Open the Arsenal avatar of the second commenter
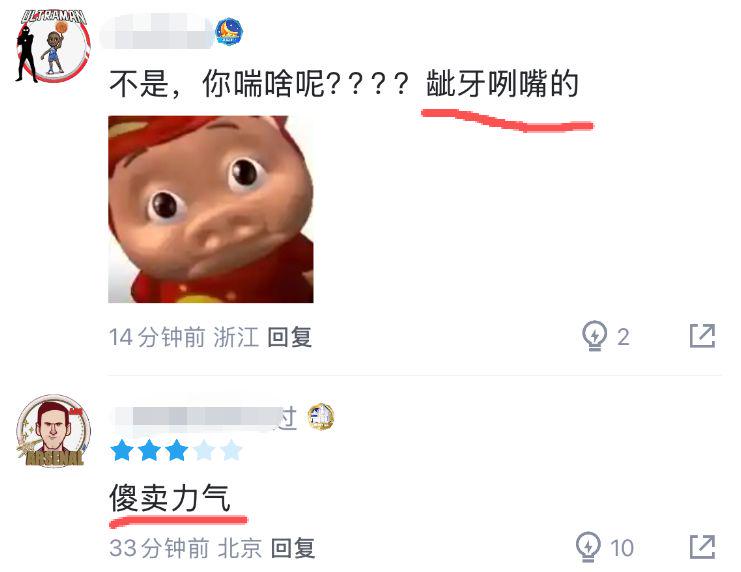Viewport: 741px width, 572px height. click(x=53, y=431)
